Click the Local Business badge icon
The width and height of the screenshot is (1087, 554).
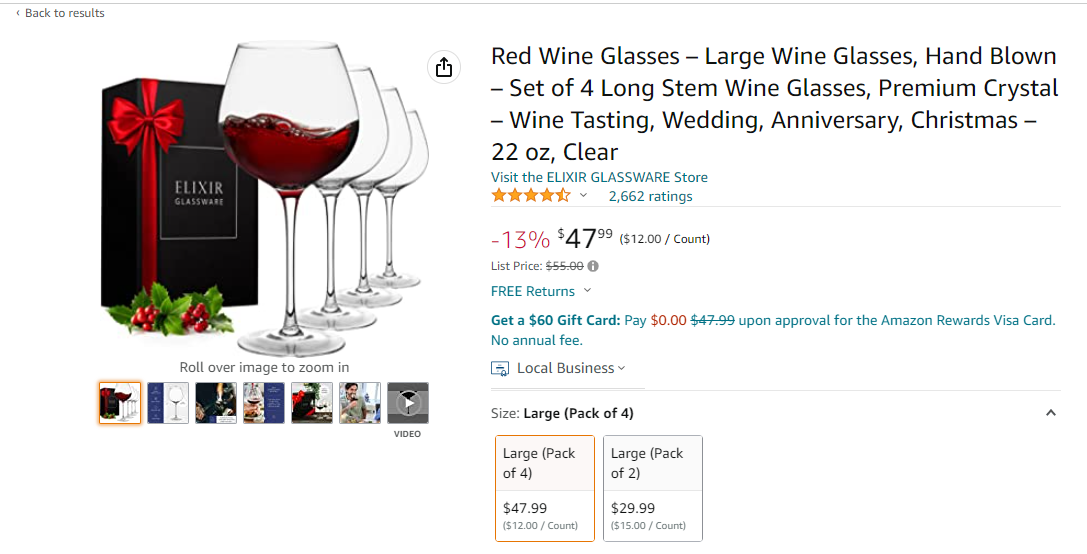click(500, 368)
